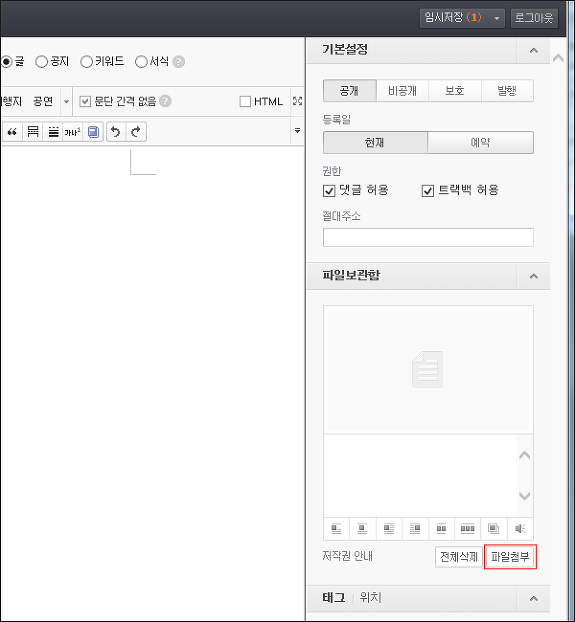Select the 서식 template radio

141,62
